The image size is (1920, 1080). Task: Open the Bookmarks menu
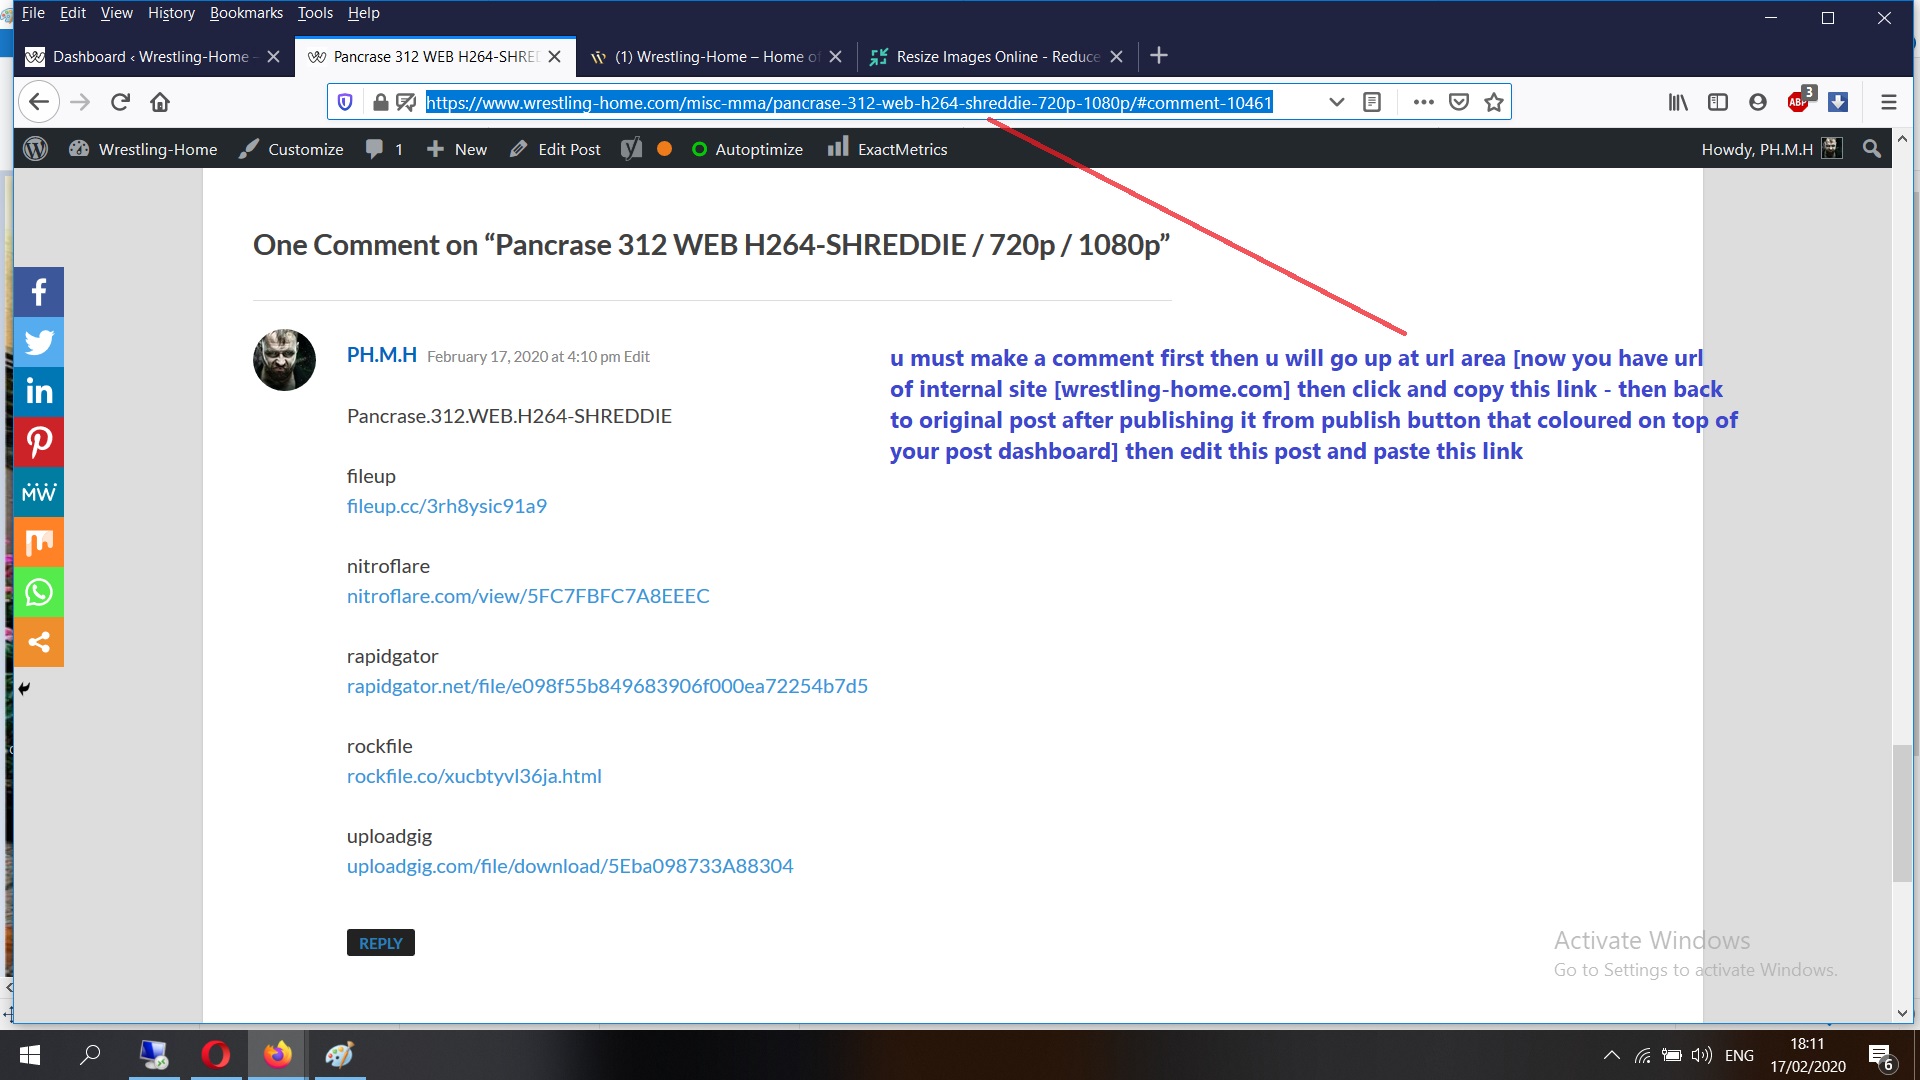tap(246, 13)
